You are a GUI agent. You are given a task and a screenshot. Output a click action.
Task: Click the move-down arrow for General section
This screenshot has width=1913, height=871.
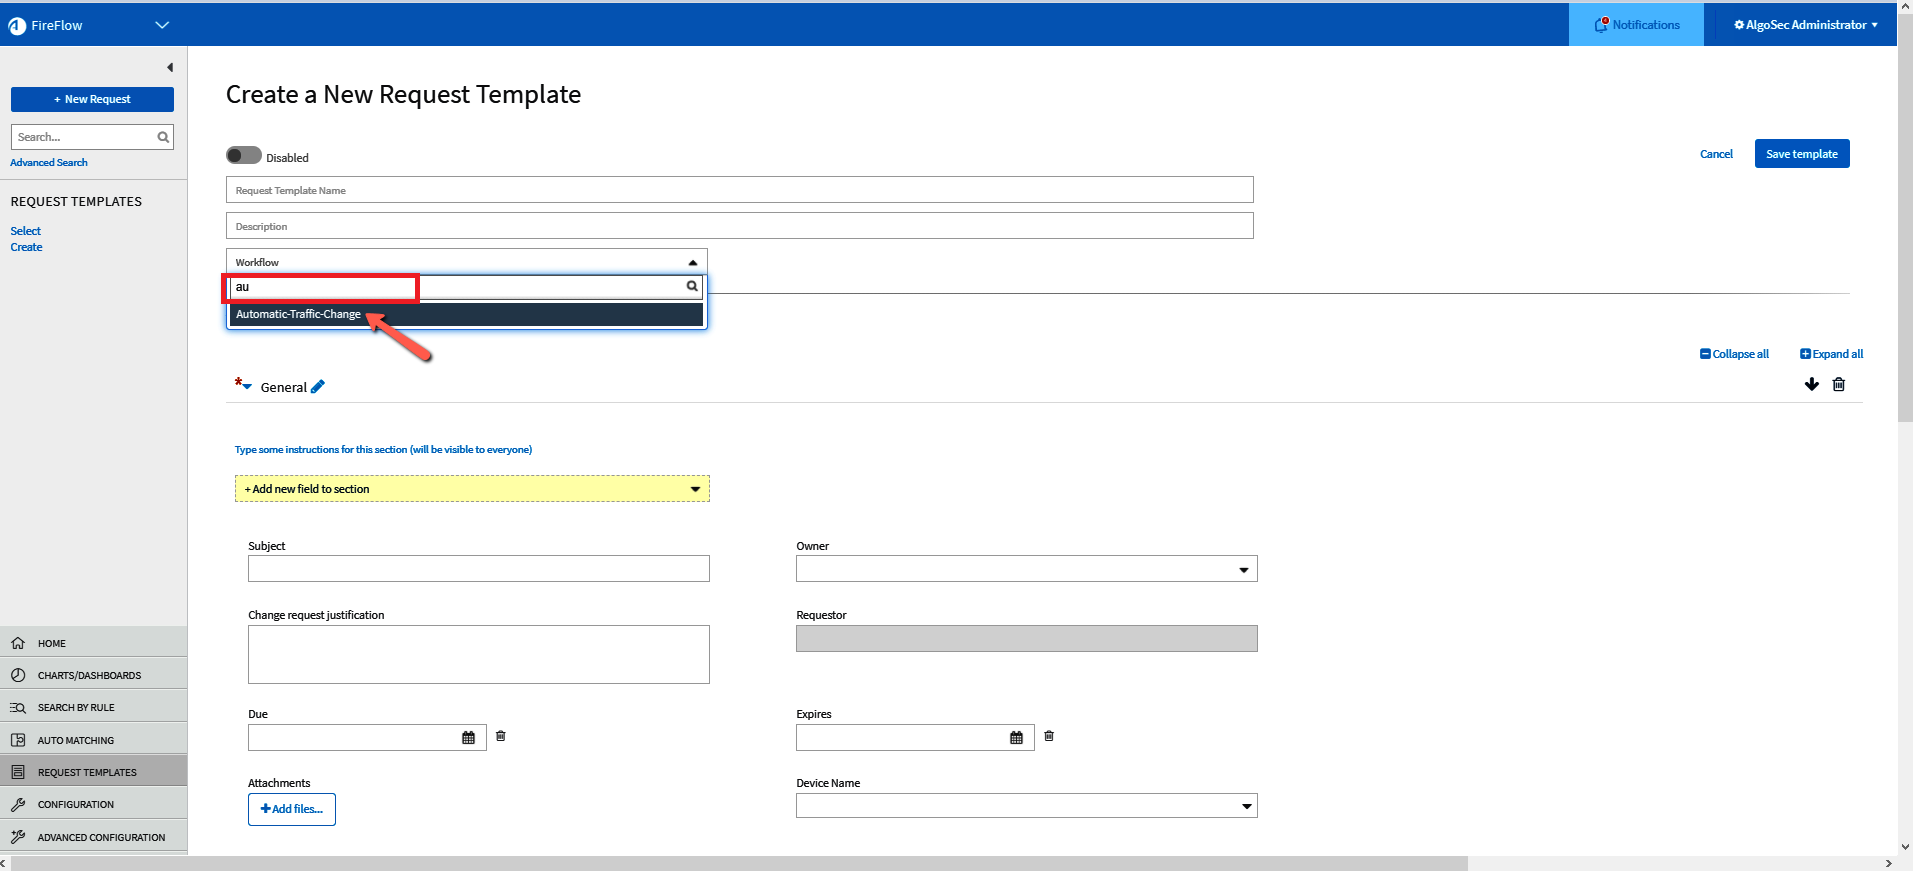(1811, 385)
